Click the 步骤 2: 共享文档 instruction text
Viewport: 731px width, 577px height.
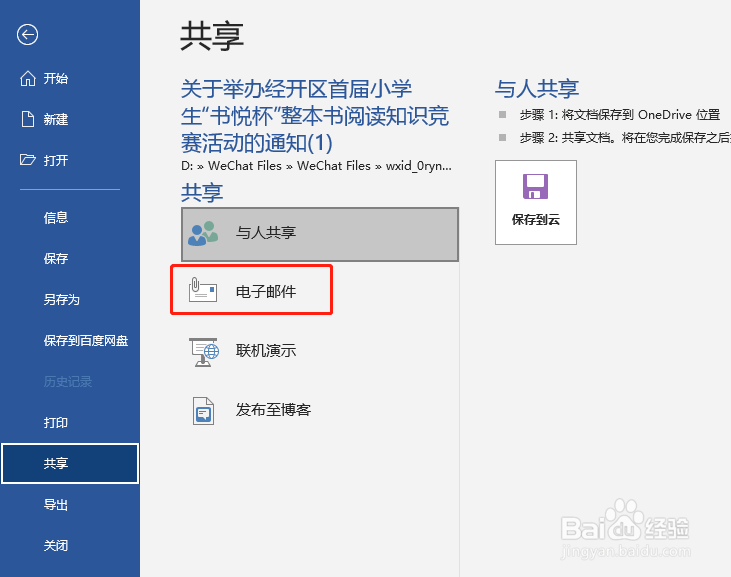click(x=625, y=138)
